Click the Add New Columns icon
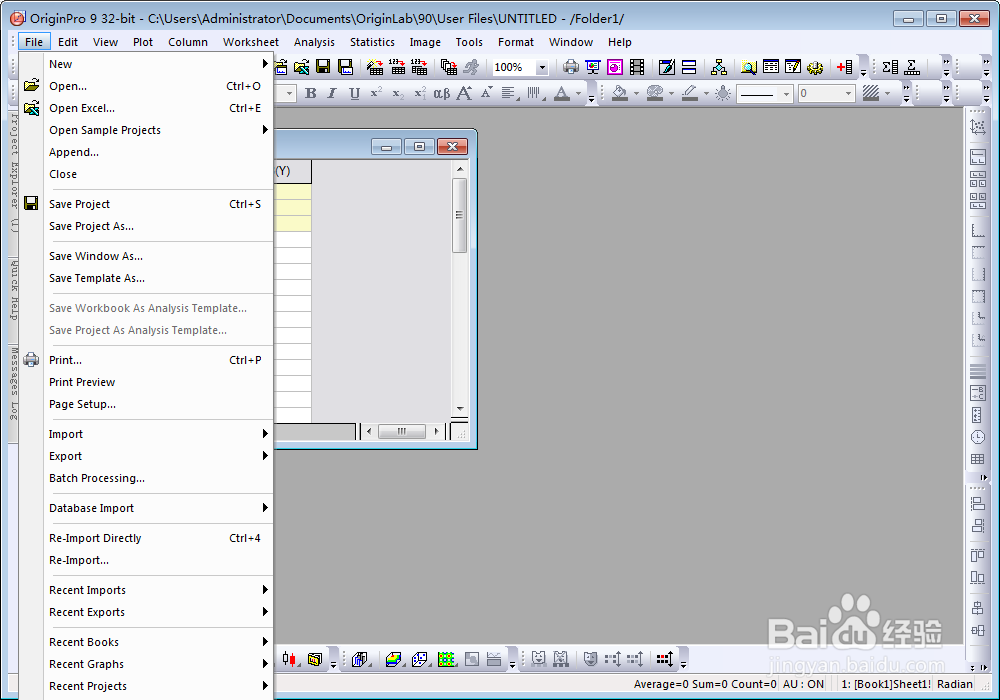 tap(845, 67)
